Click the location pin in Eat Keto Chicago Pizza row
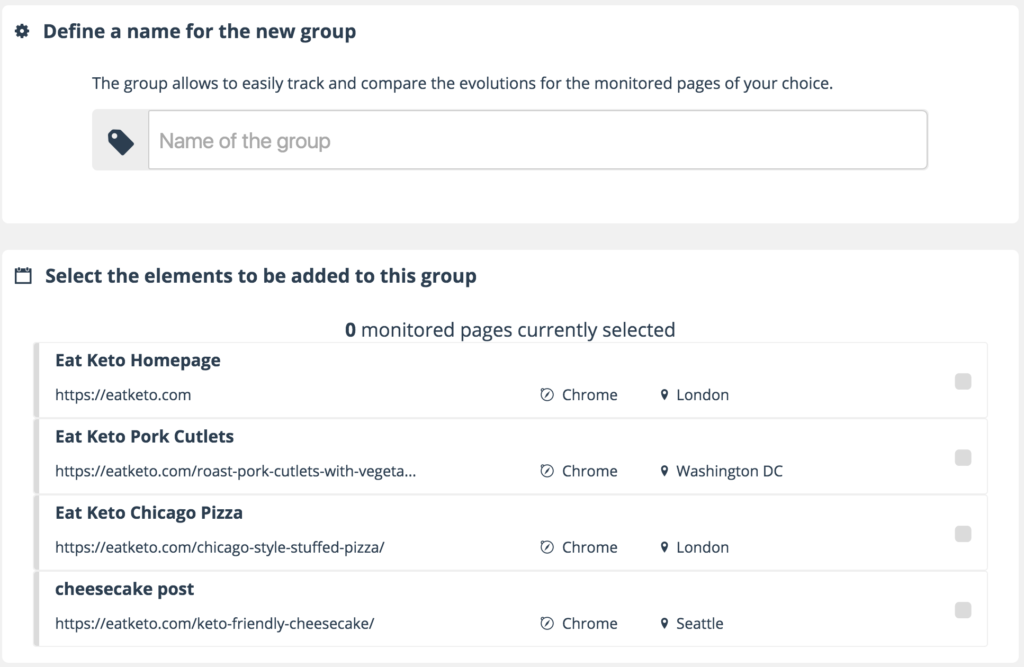The height and width of the screenshot is (667, 1024). (664, 547)
